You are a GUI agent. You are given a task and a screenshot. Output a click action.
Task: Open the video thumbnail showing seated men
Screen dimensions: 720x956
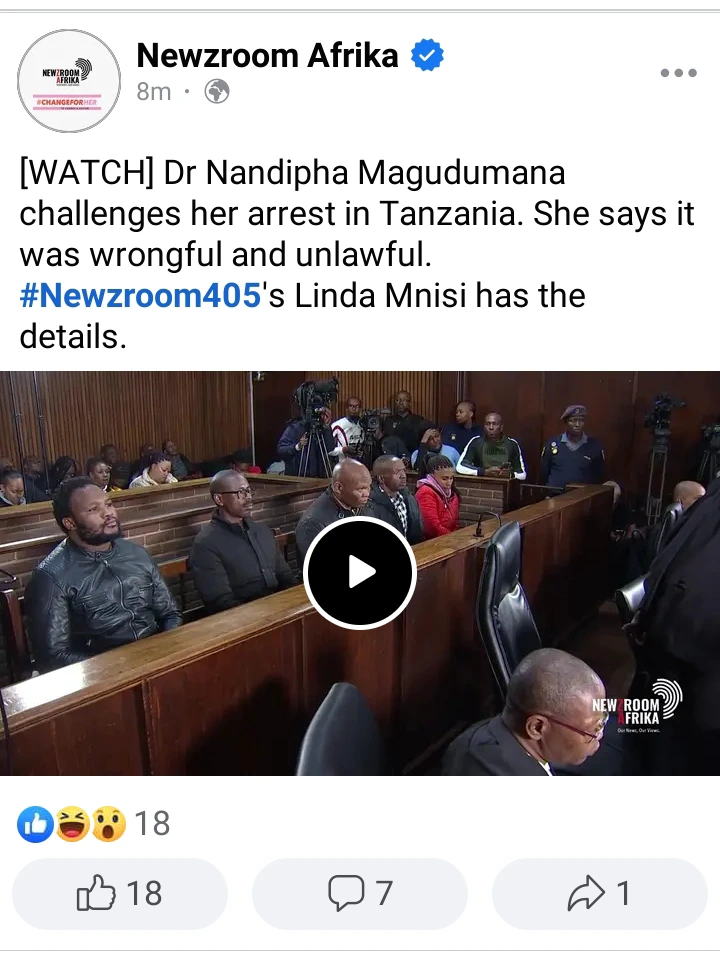pyautogui.click(x=360, y=573)
